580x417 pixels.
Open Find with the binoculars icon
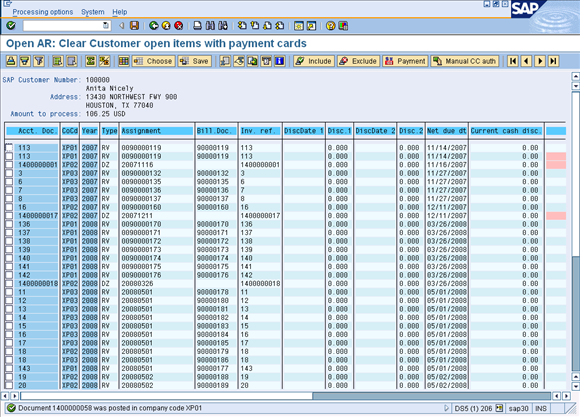(210, 26)
